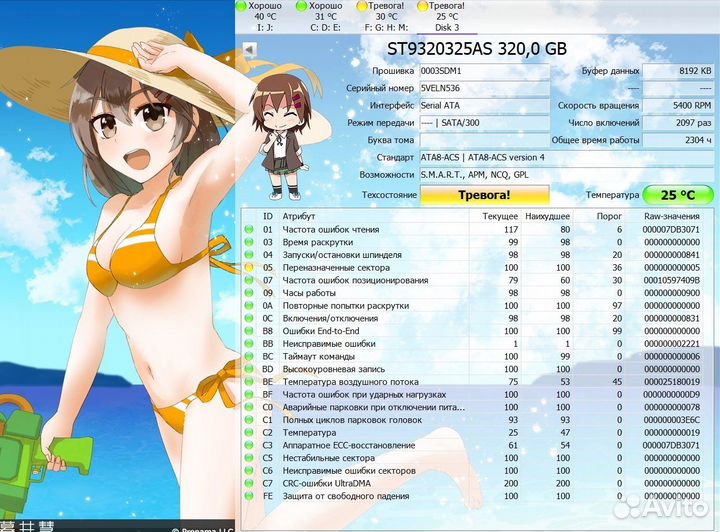The image size is (720, 532).
Task: Click the Наихудшее column header
Action: (x=547, y=216)
